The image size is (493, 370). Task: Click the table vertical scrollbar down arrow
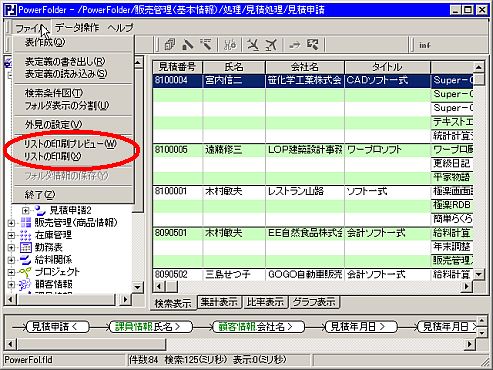click(x=479, y=275)
